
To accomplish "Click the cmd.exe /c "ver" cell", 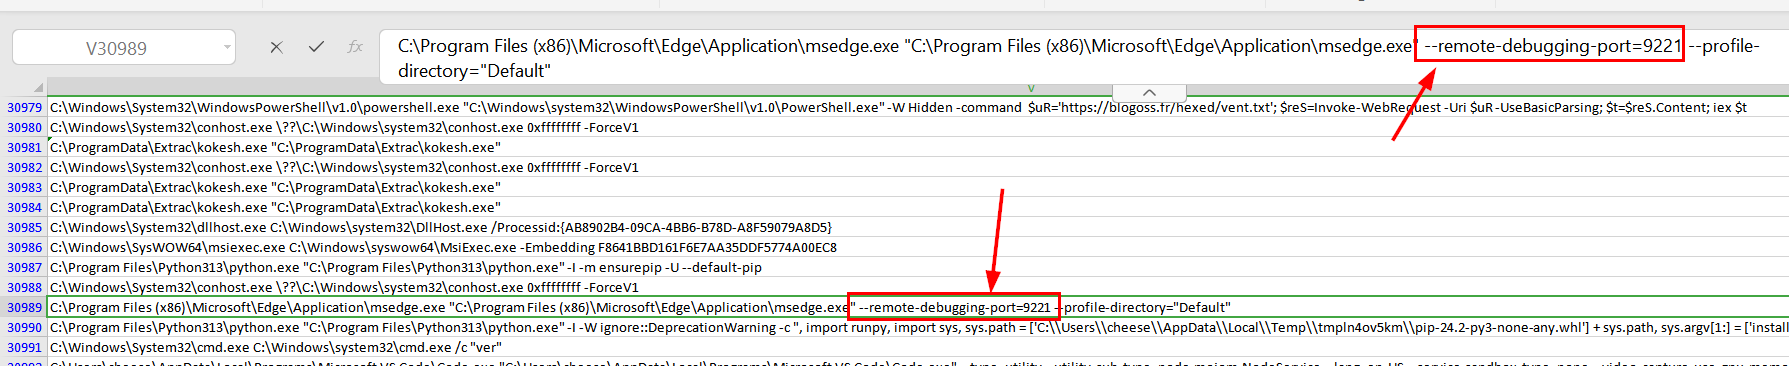I will 918,347.
